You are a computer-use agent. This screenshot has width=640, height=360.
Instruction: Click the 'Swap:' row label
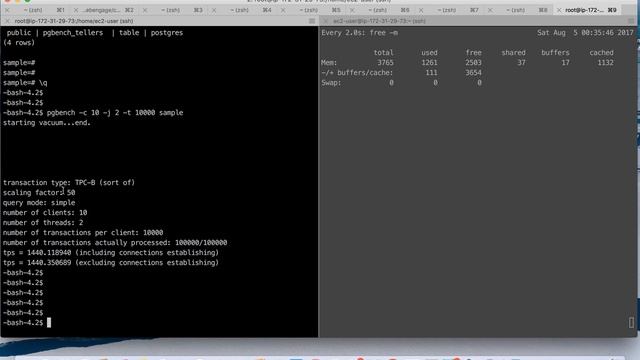coord(331,83)
